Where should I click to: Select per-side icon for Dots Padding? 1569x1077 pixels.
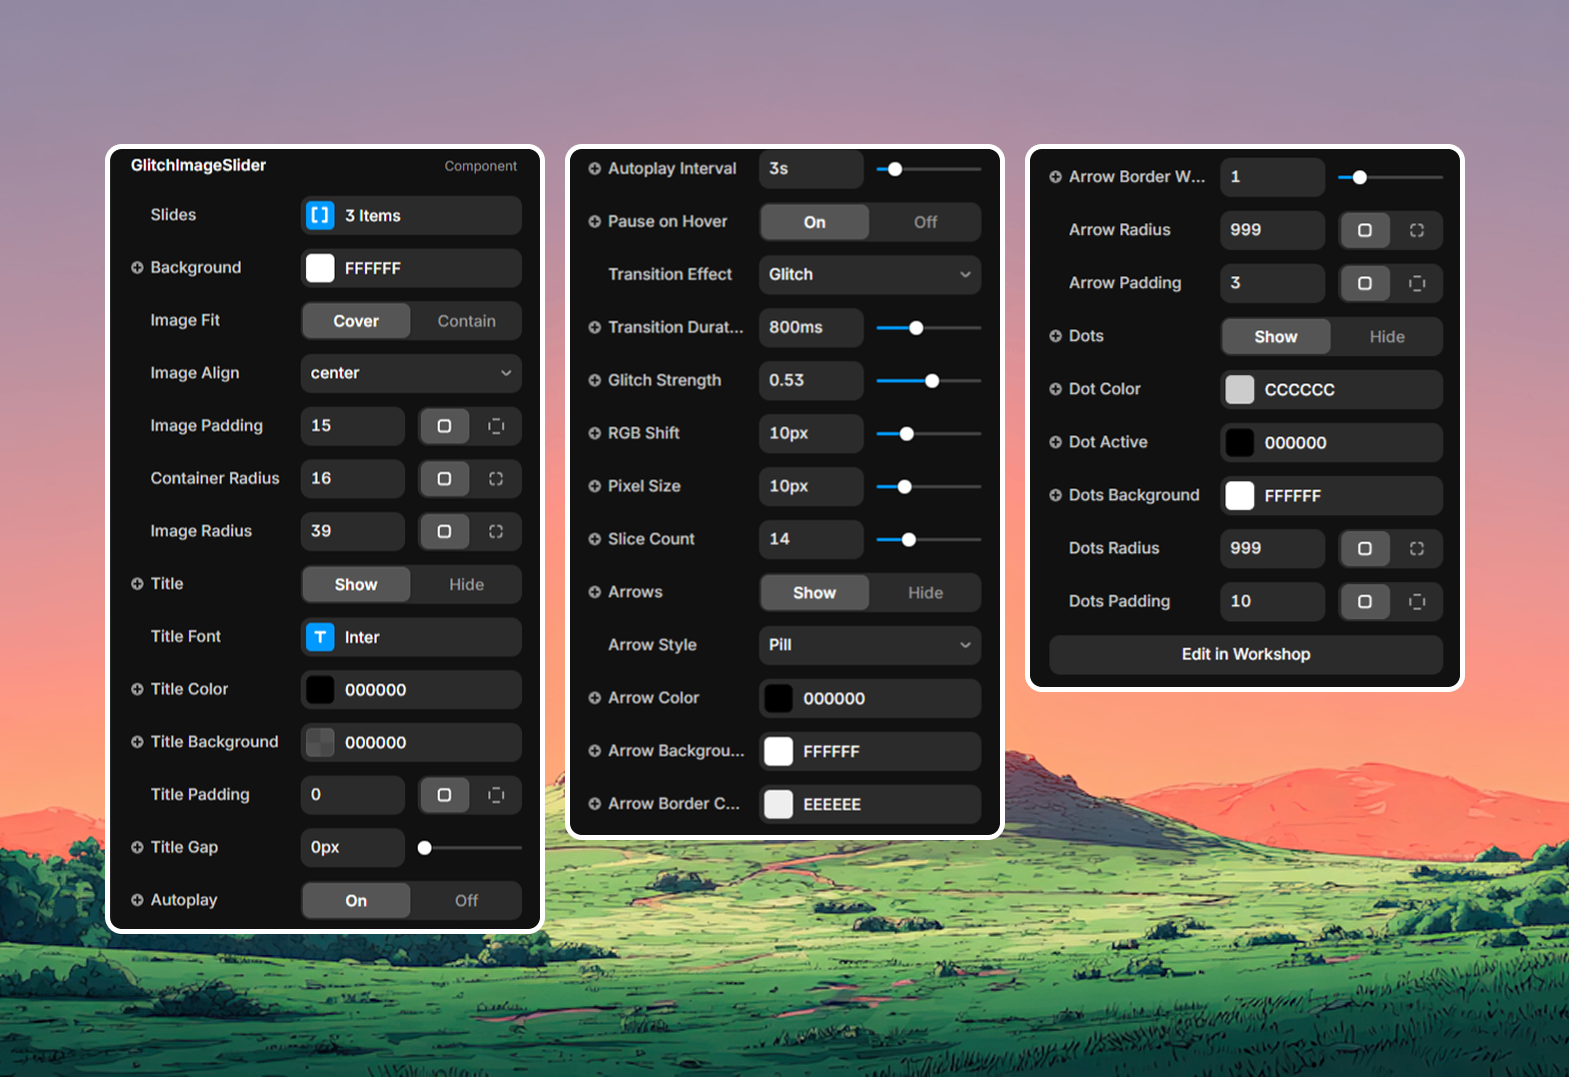pyautogui.click(x=1416, y=601)
